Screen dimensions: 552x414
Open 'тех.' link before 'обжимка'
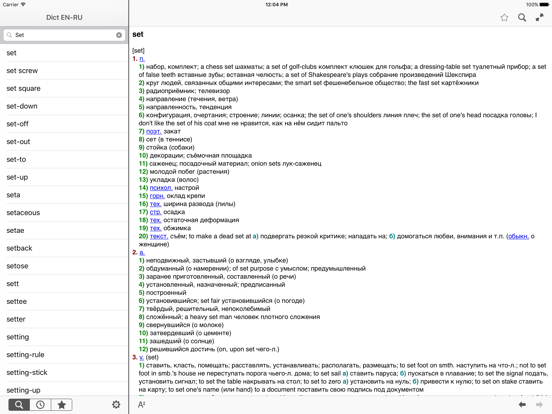155,228
